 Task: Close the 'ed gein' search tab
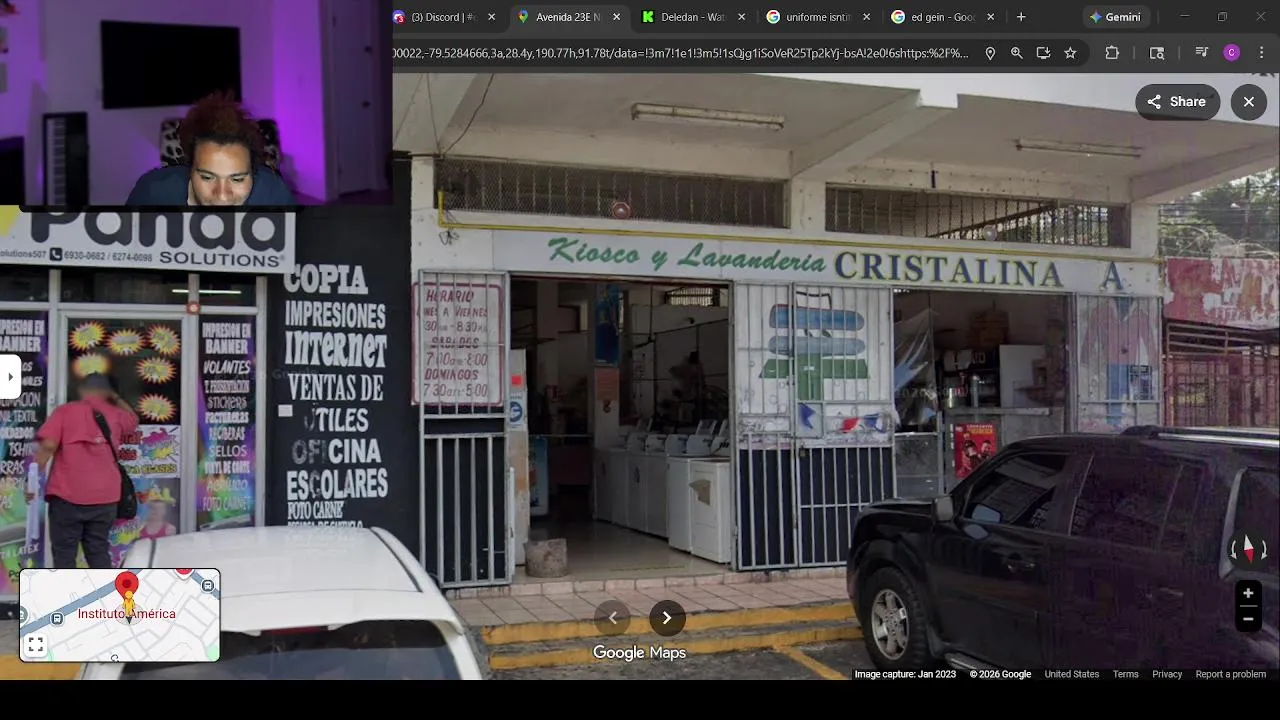990,17
